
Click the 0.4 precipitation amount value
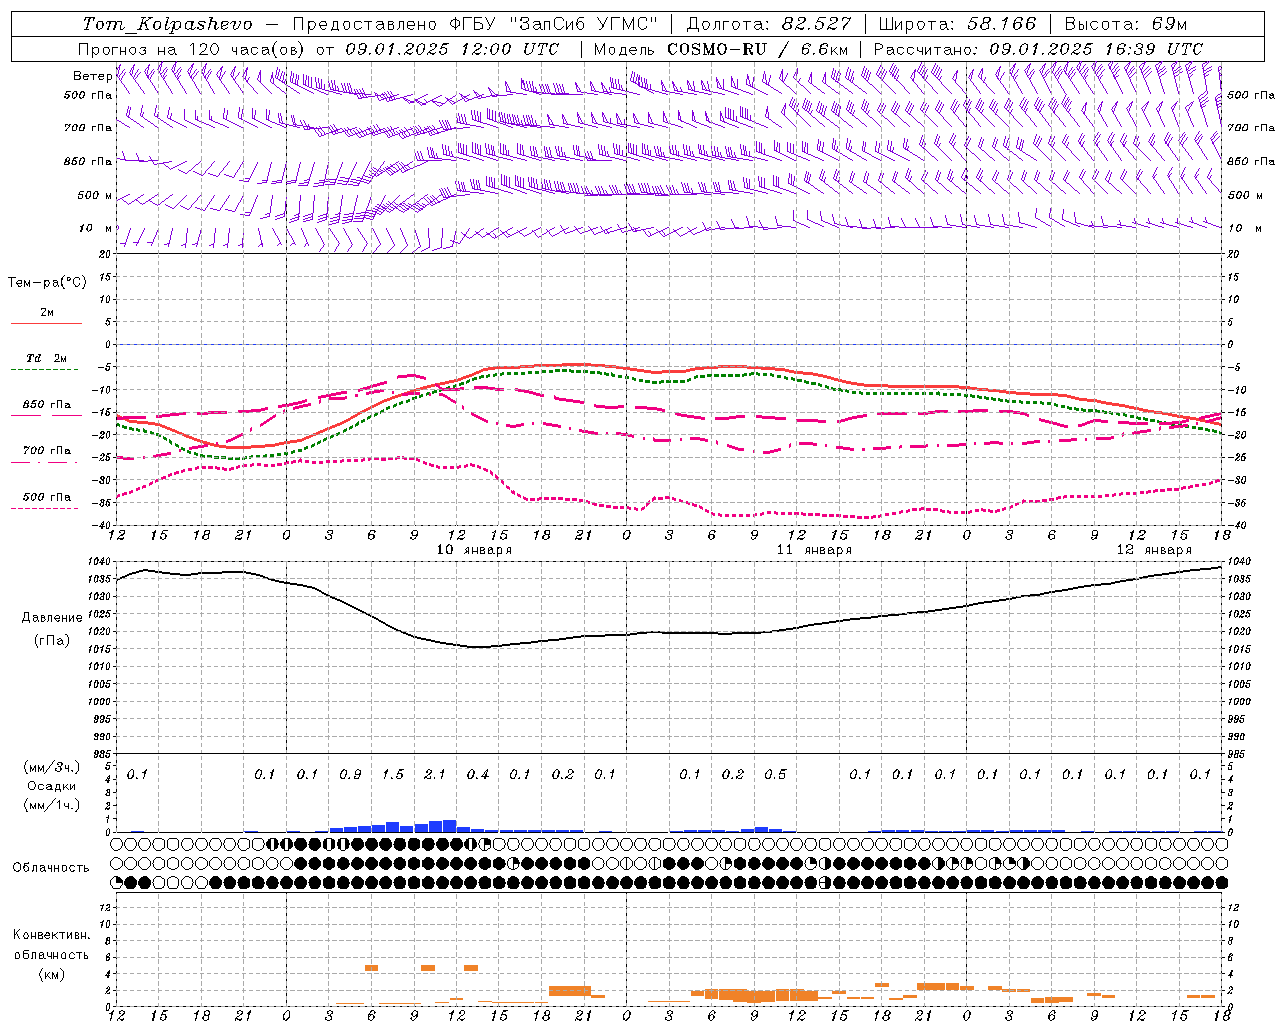(478, 775)
